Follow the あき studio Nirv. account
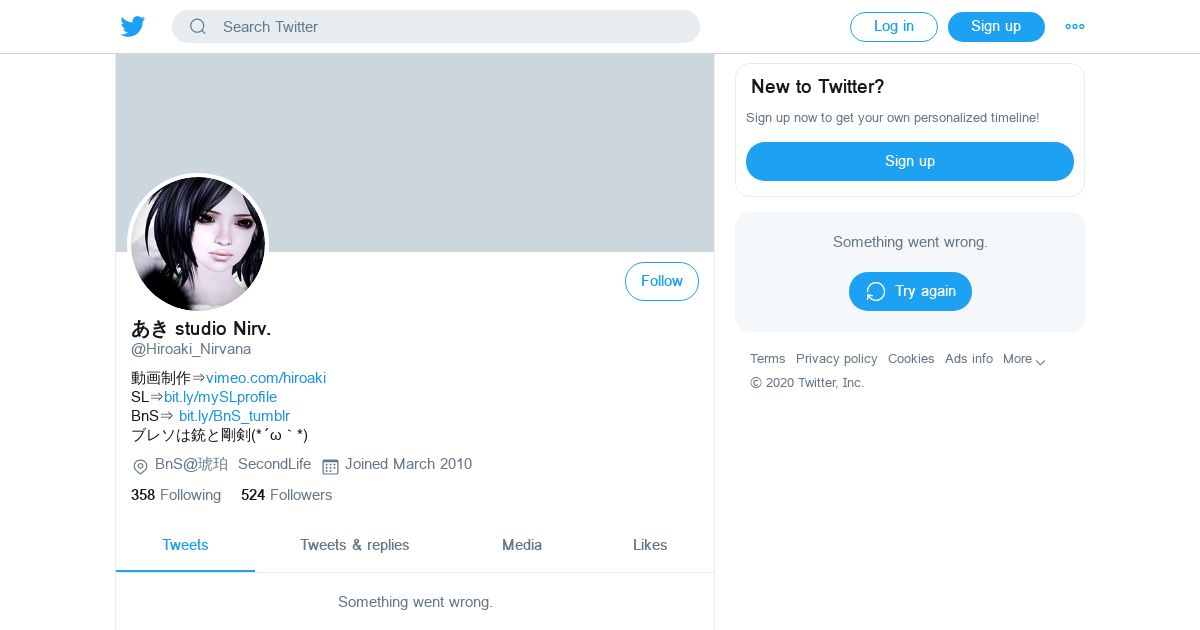The height and width of the screenshot is (630, 1200). coord(661,282)
